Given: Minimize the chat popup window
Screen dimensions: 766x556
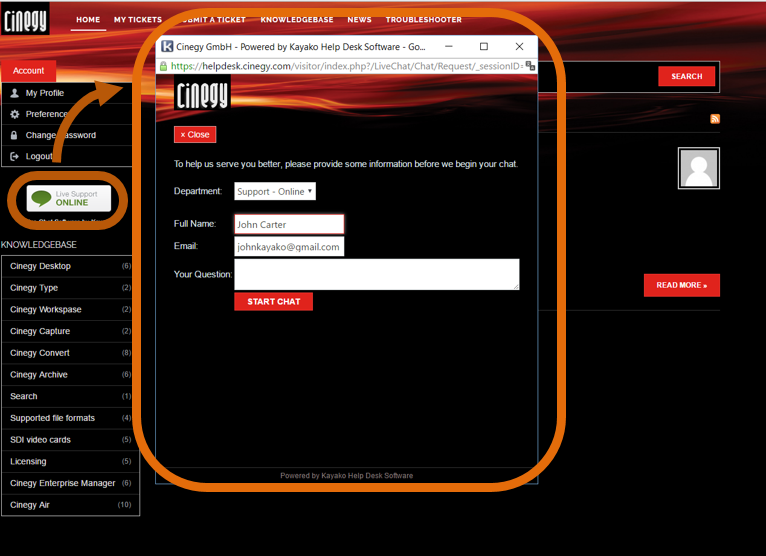Looking at the screenshot, I should click(448, 46).
